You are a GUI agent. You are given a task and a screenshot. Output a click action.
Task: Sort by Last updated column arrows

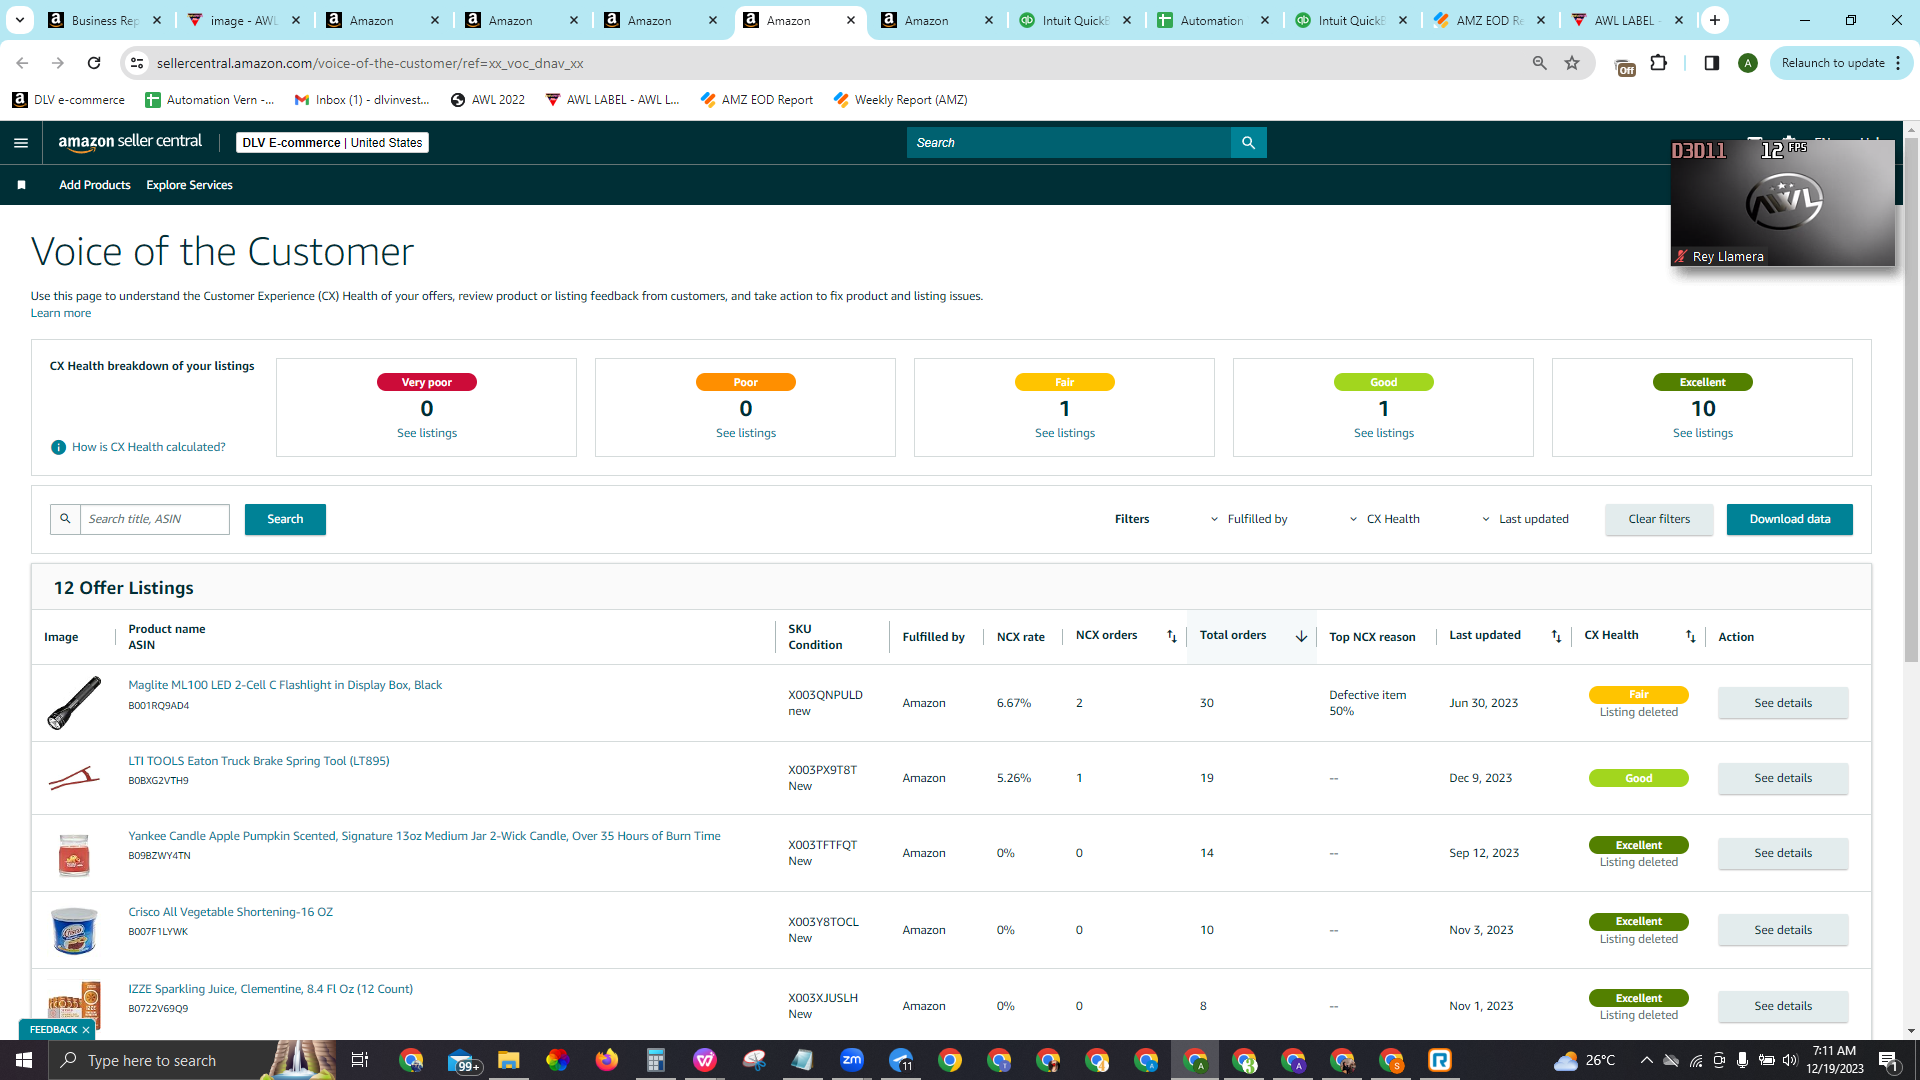1556,636
